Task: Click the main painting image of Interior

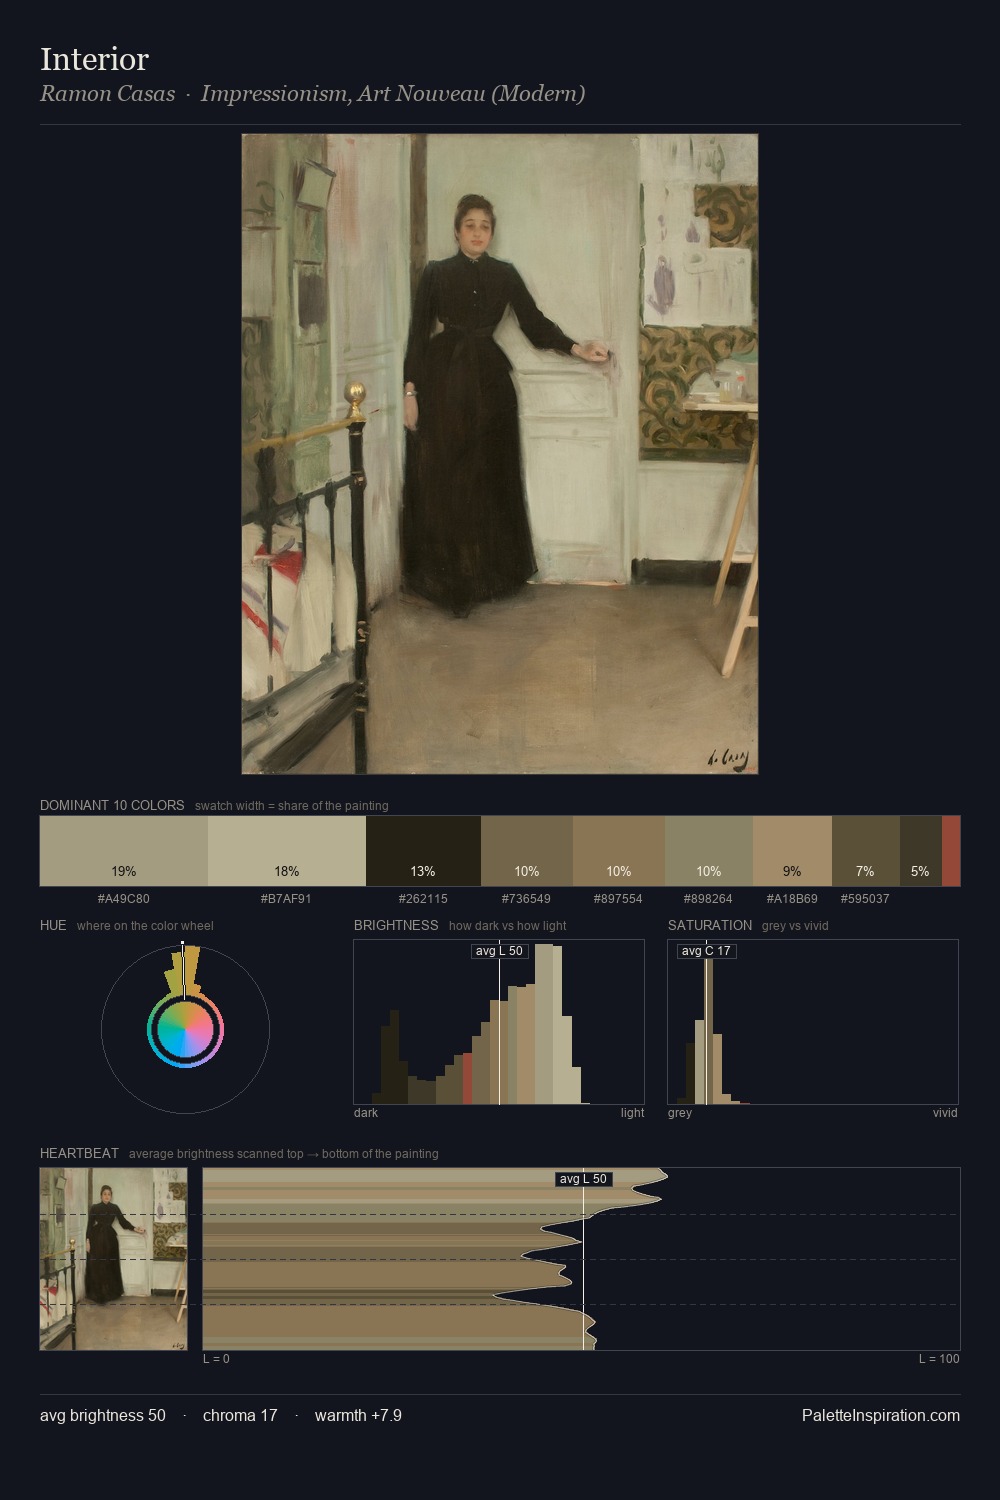Action: coord(500,454)
